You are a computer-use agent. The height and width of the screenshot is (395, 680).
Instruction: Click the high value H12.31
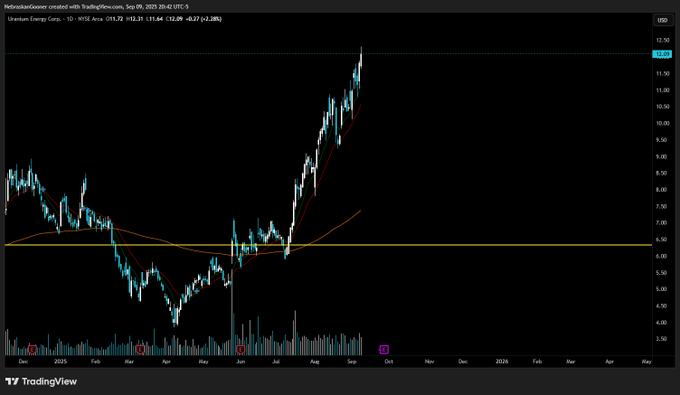point(134,19)
